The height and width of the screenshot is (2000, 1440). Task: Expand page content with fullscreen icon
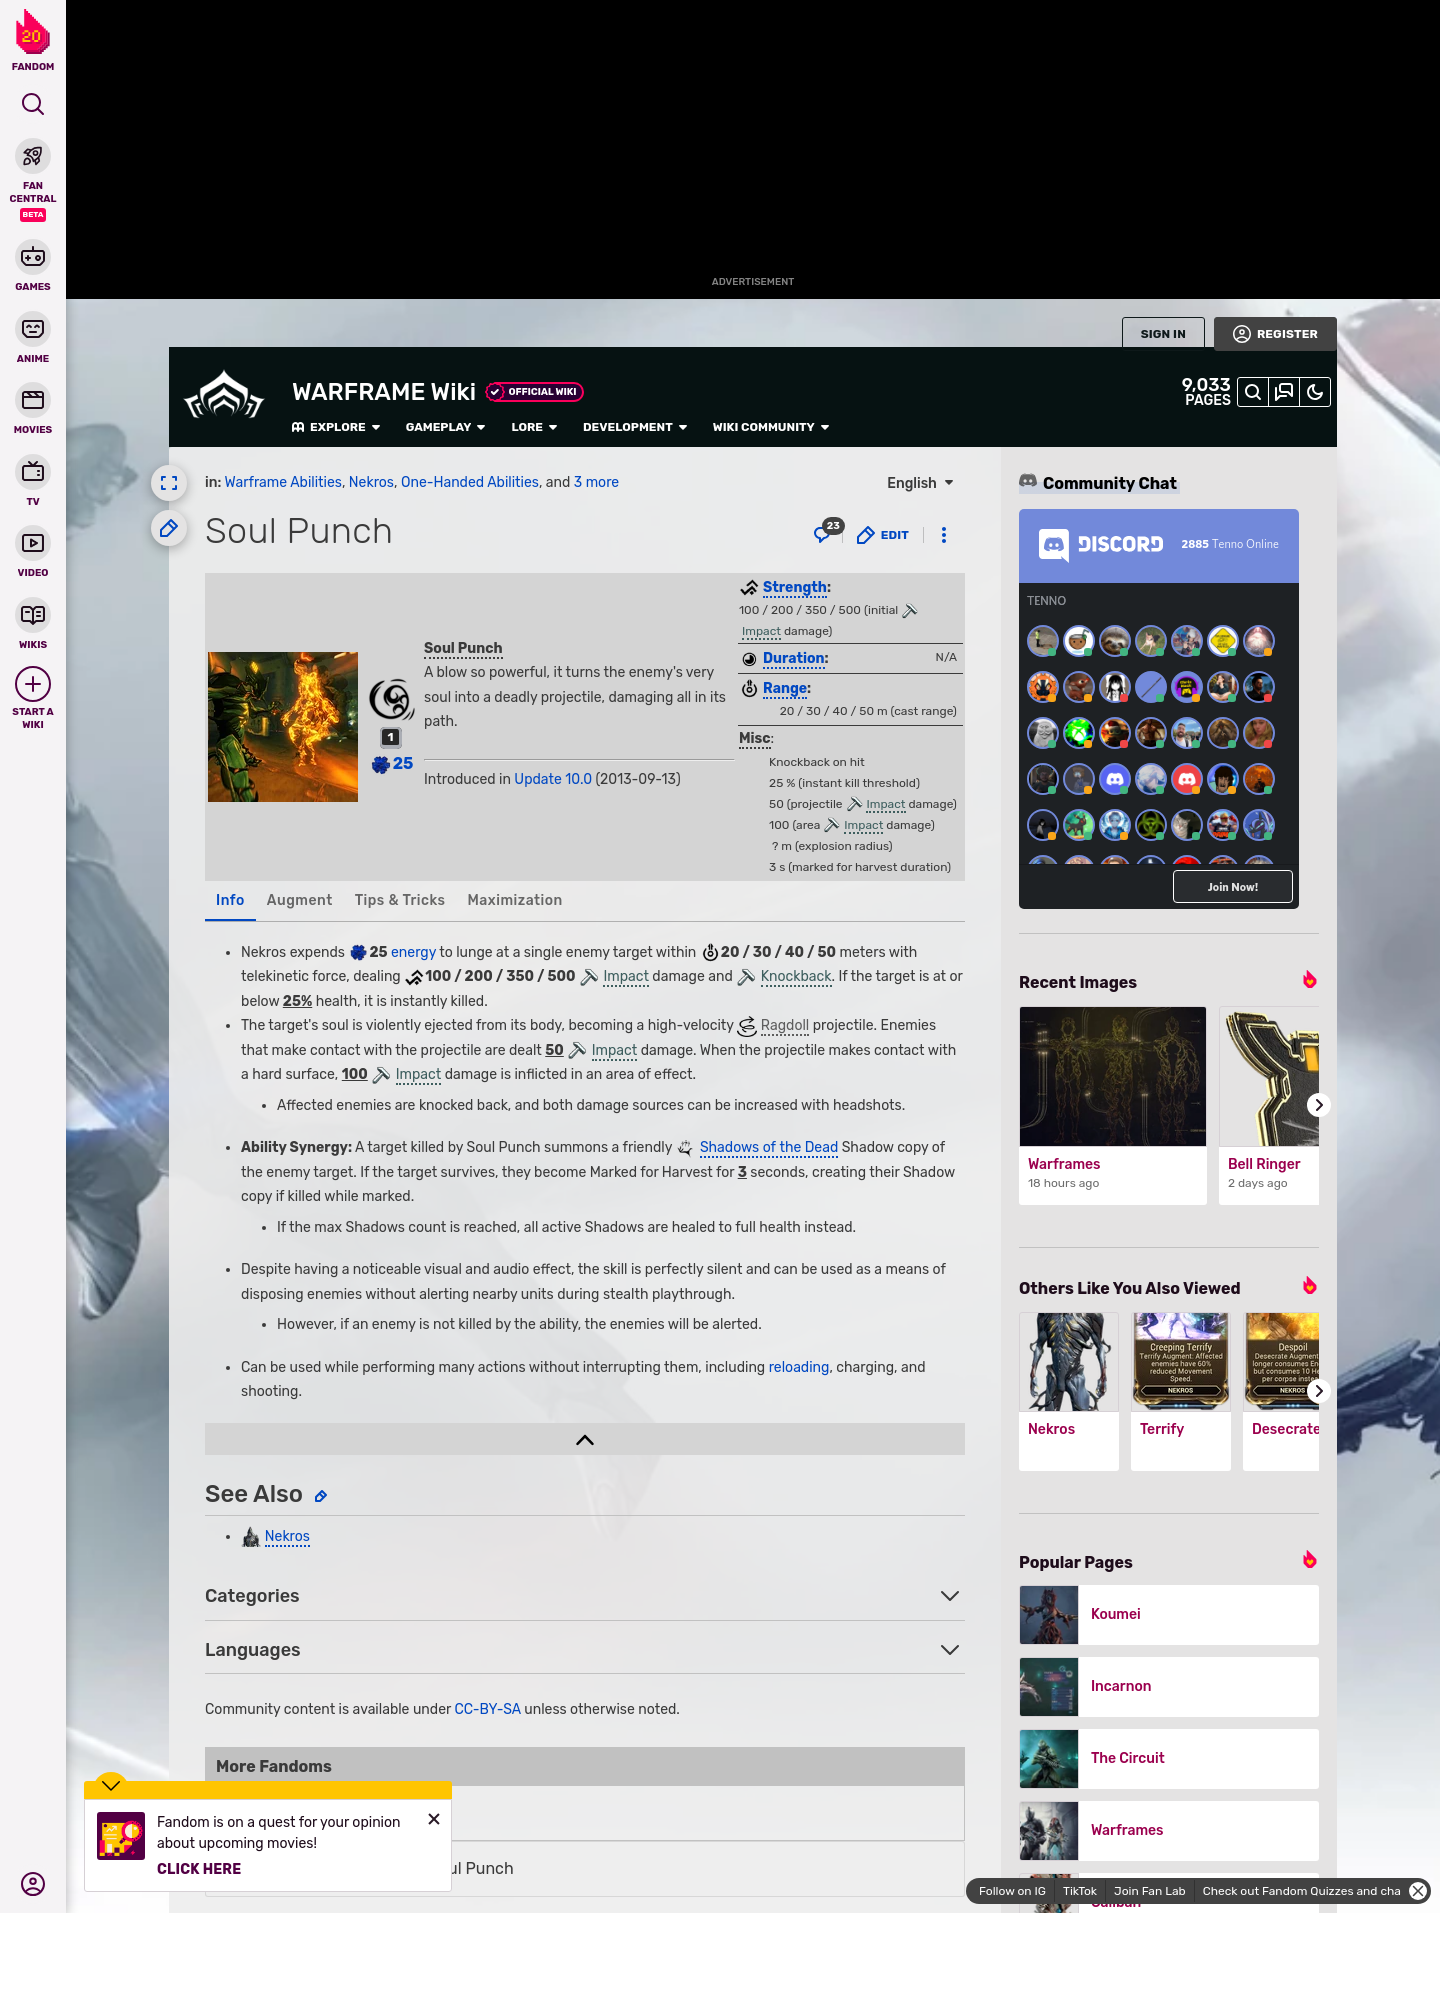click(169, 483)
